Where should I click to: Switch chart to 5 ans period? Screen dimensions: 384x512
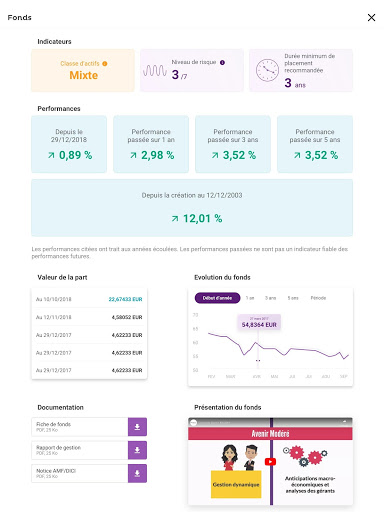coord(293,298)
